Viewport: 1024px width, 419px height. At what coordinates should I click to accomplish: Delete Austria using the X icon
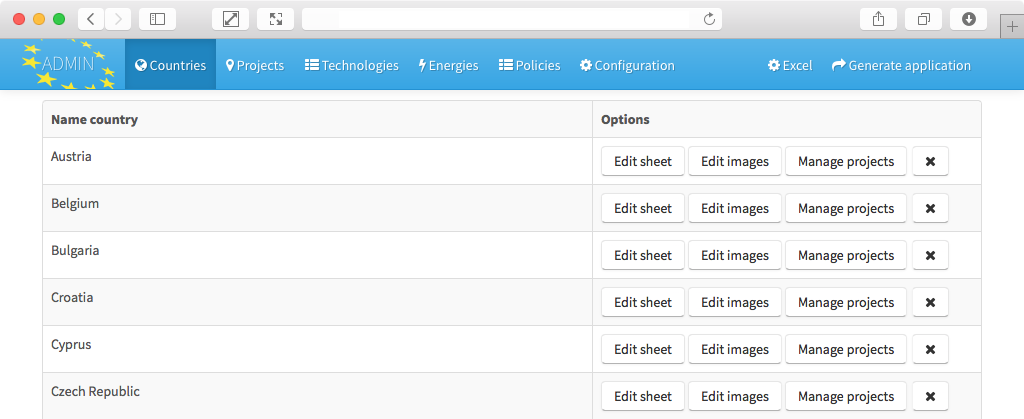tap(931, 161)
